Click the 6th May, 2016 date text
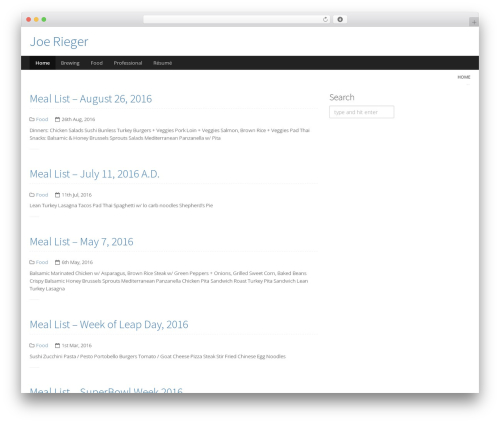 (77, 262)
